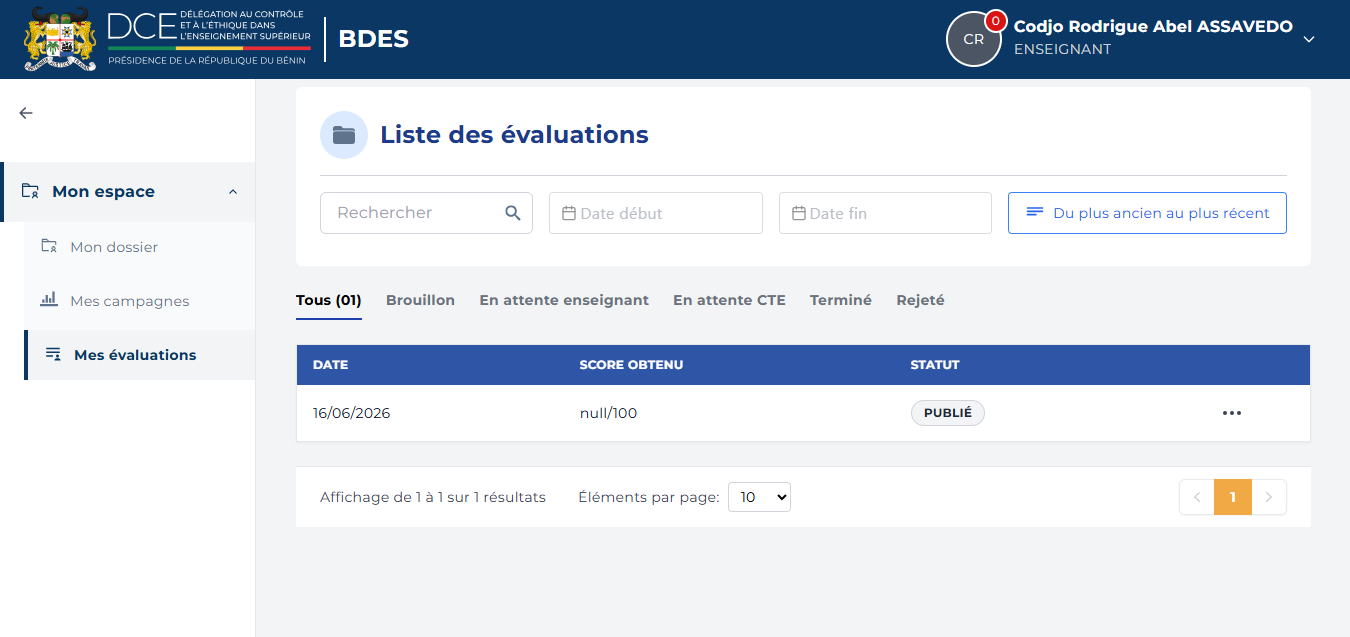Click the user name Codjo Rodrigue Abel ASSAVEDO
1350x637 pixels.
(x=1153, y=27)
